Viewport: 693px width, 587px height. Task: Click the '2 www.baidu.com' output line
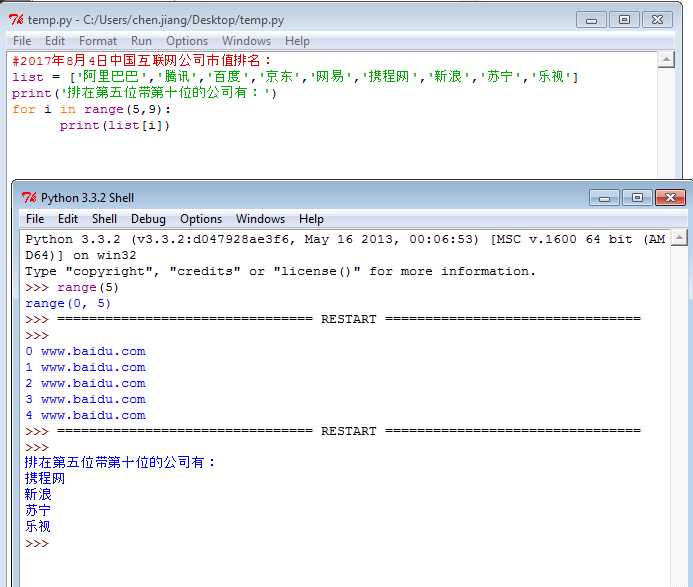[85, 383]
